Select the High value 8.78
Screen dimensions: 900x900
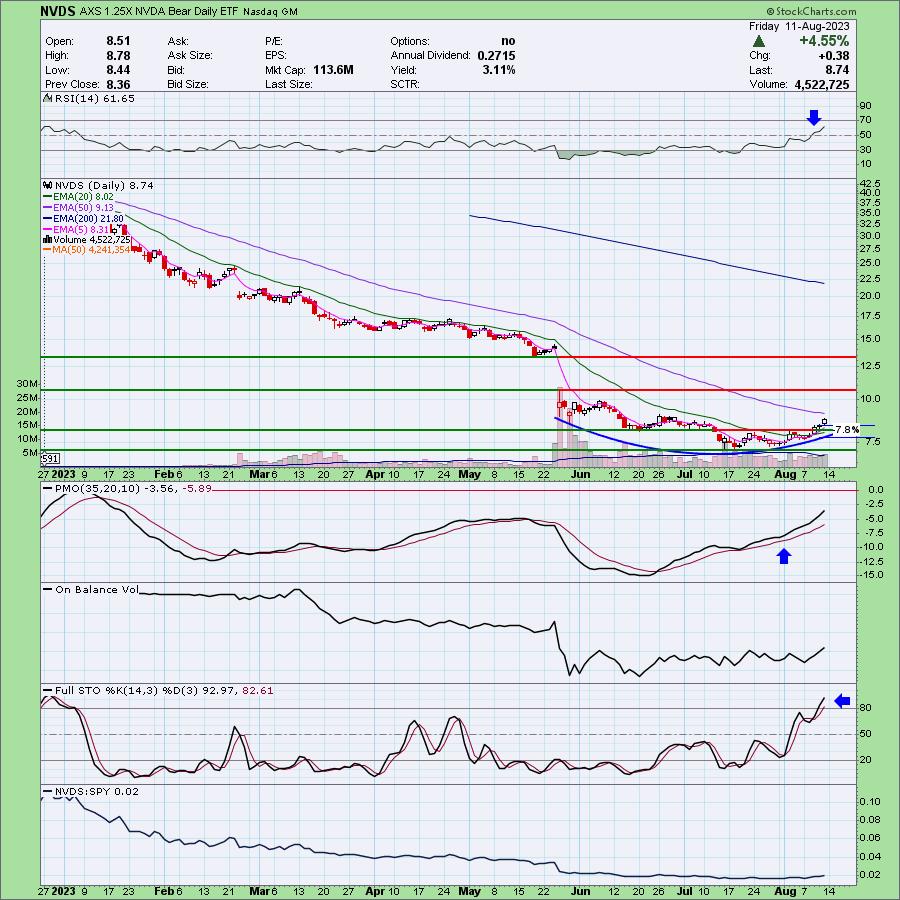[x=118, y=56]
